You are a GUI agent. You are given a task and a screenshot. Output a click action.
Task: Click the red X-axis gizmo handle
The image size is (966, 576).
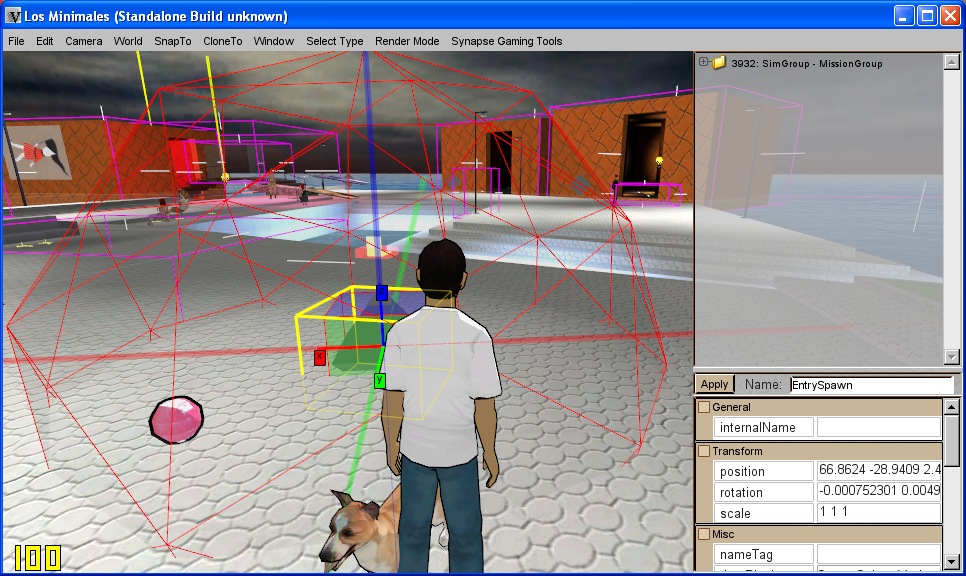(320, 357)
